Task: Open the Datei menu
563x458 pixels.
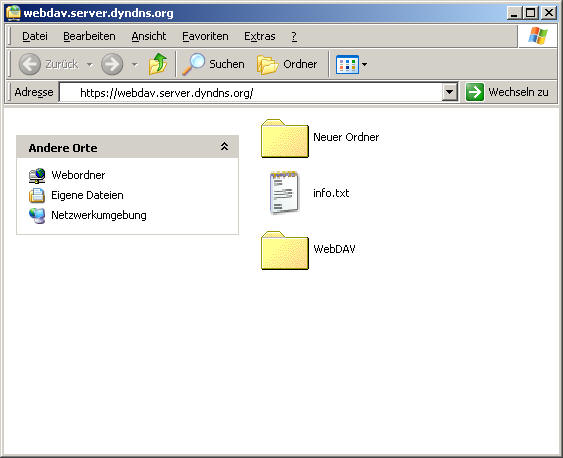Action: pyautogui.click(x=35, y=36)
